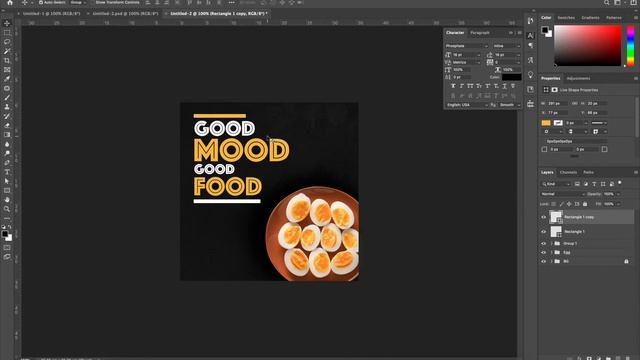
Task: Hide the Rectangle 1 layer
Action: click(x=543, y=231)
